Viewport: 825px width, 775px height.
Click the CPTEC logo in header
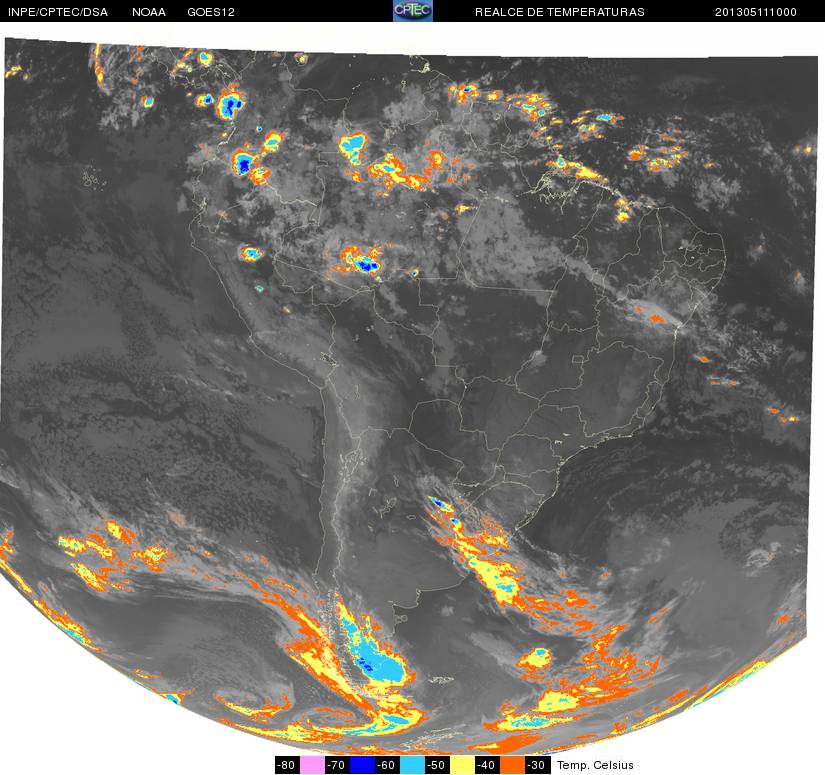(x=412, y=11)
